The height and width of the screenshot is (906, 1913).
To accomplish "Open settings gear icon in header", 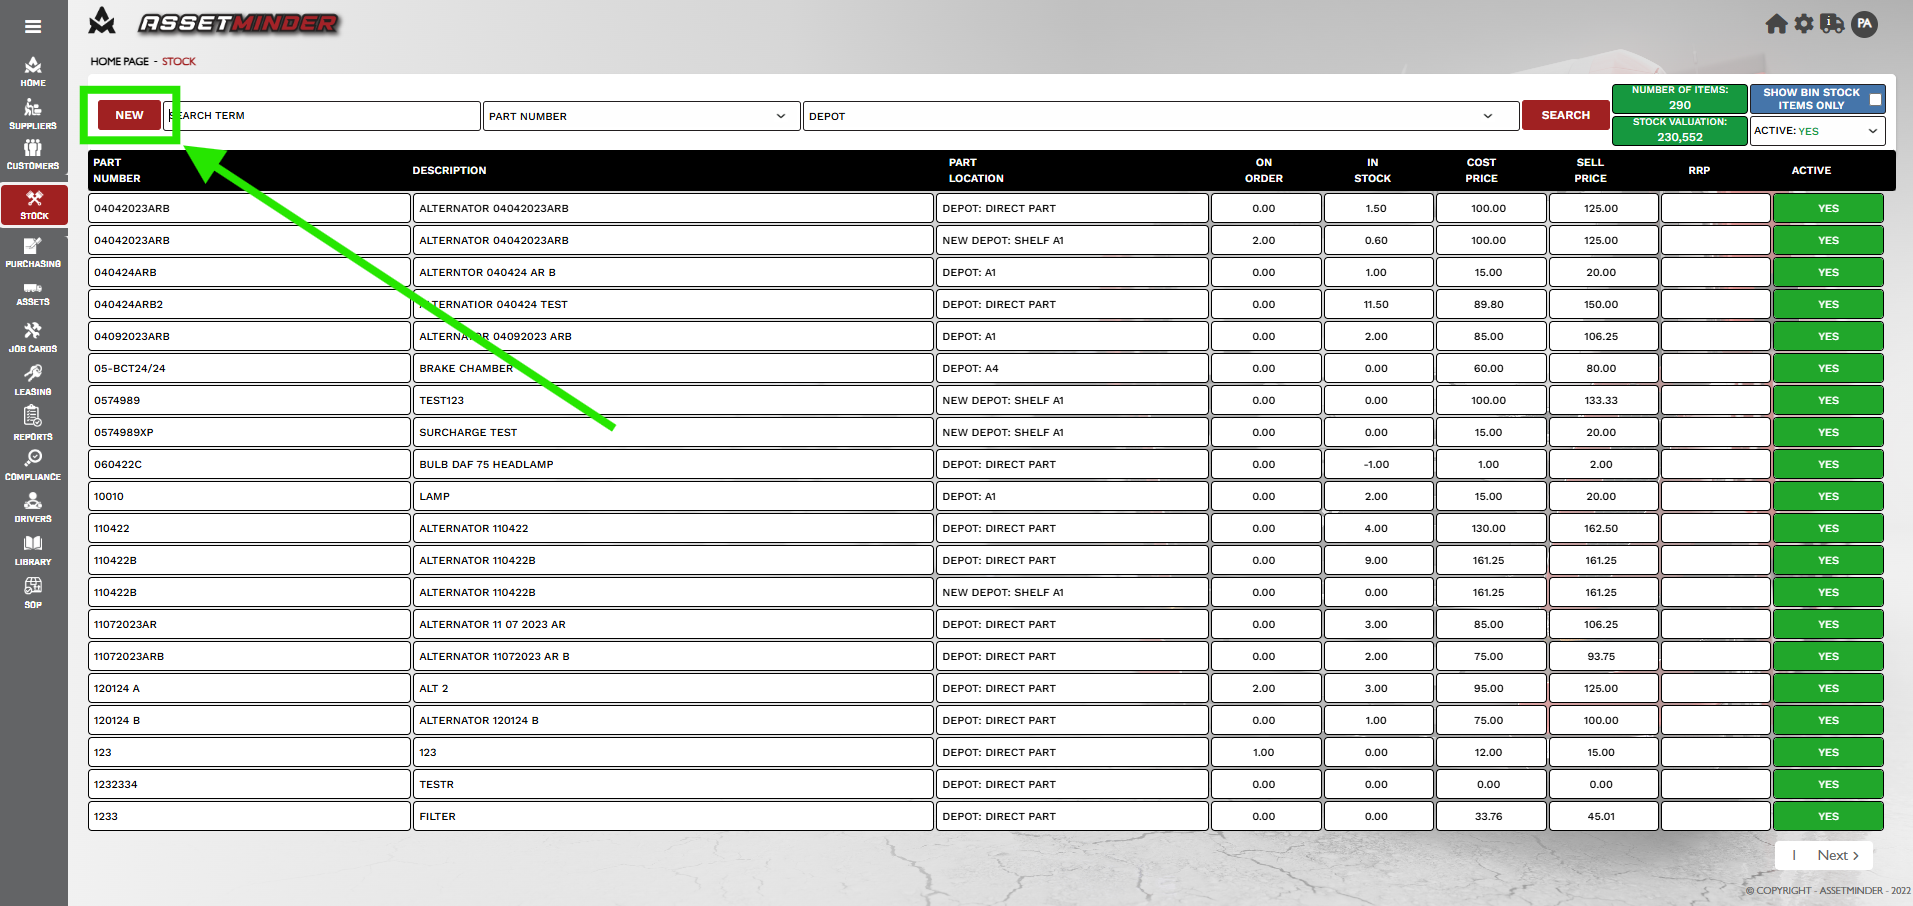I will point(1804,24).
